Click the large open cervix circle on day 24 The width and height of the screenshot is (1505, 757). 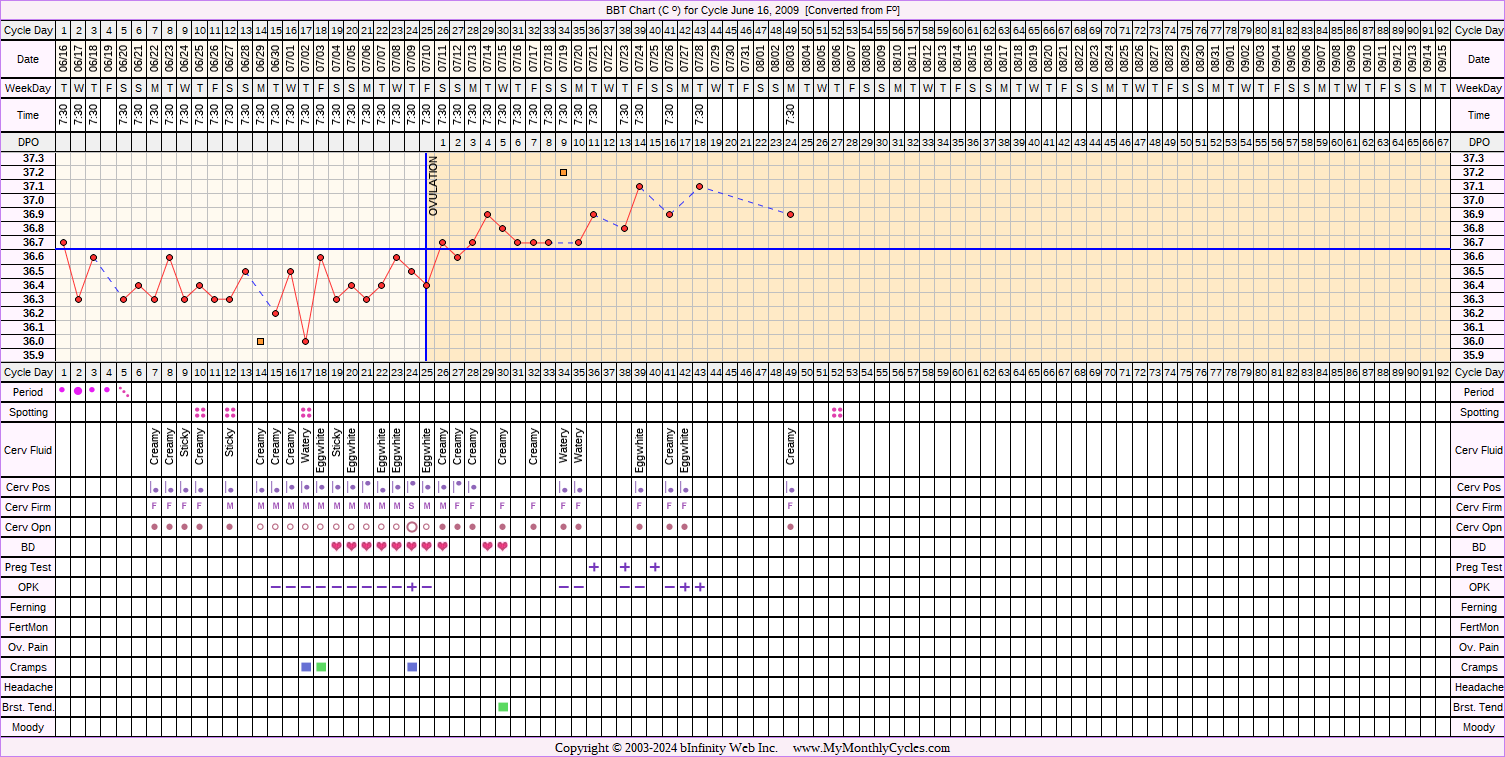(x=412, y=527)
